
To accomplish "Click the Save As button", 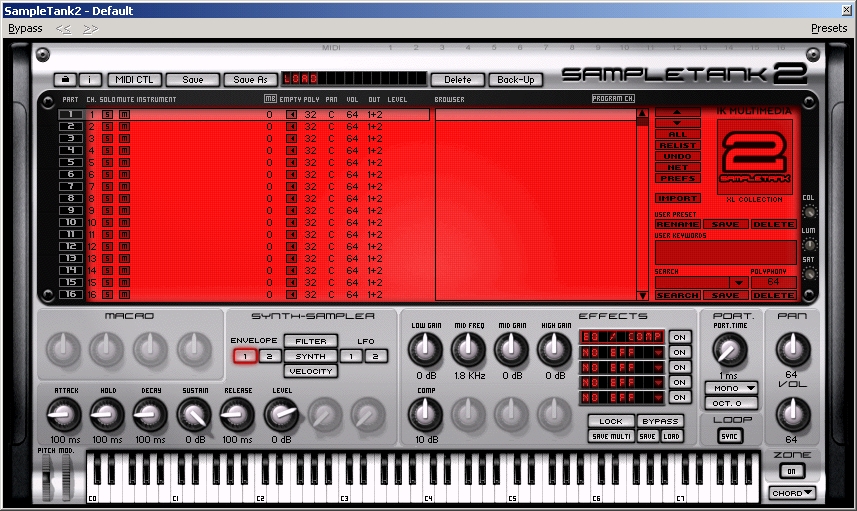I will tap(250, 80).
